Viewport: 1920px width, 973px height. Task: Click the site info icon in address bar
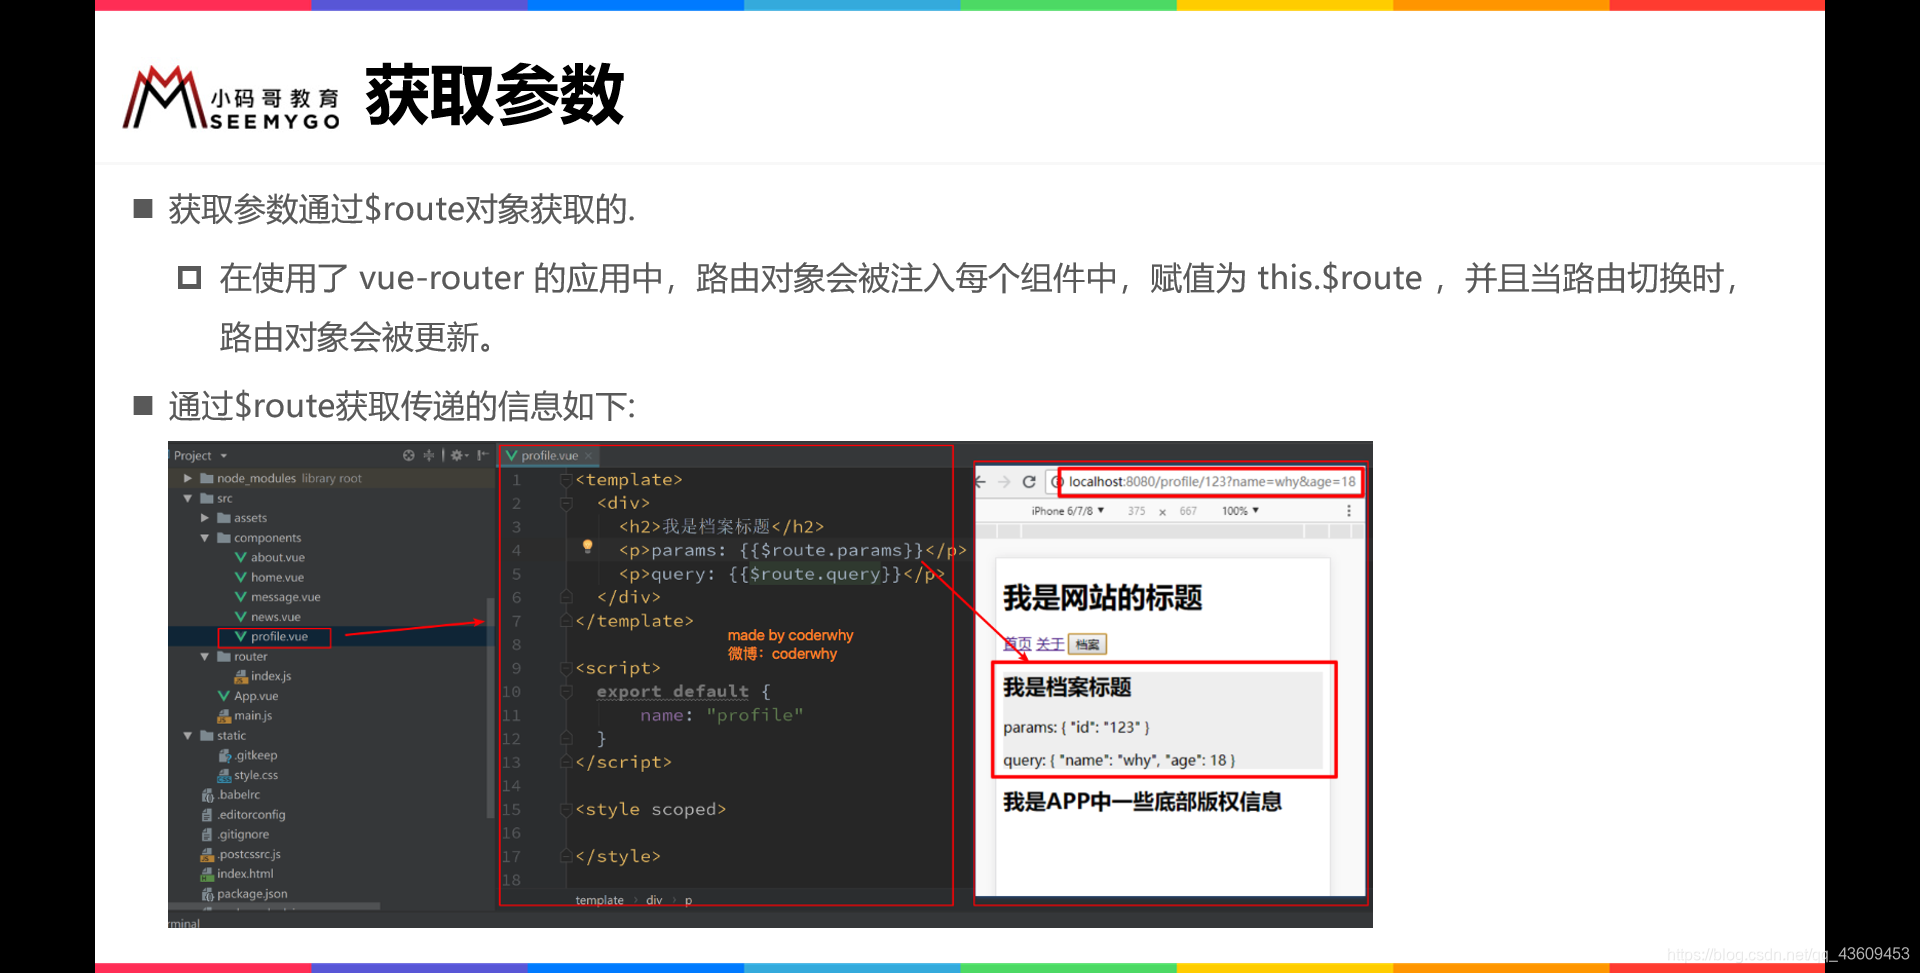pos(1058,482)
